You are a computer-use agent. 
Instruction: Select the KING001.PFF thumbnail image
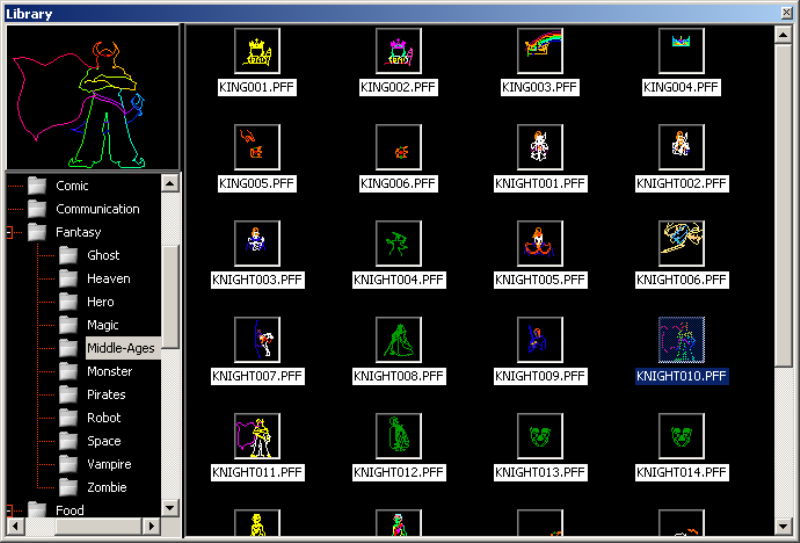click(257, 51)
